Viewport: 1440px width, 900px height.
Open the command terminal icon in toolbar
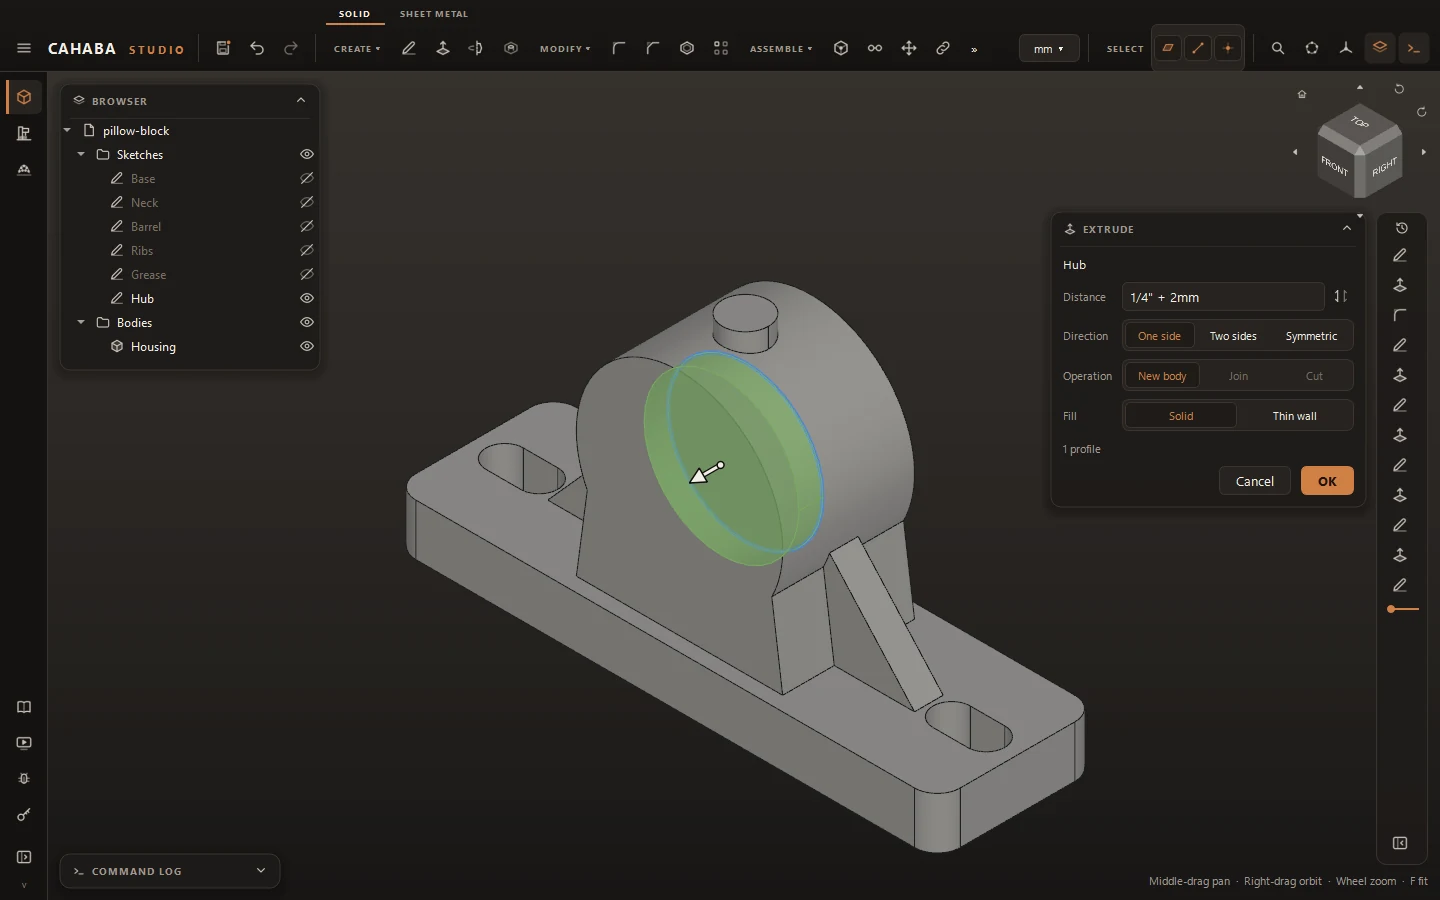pos(1414,48)
